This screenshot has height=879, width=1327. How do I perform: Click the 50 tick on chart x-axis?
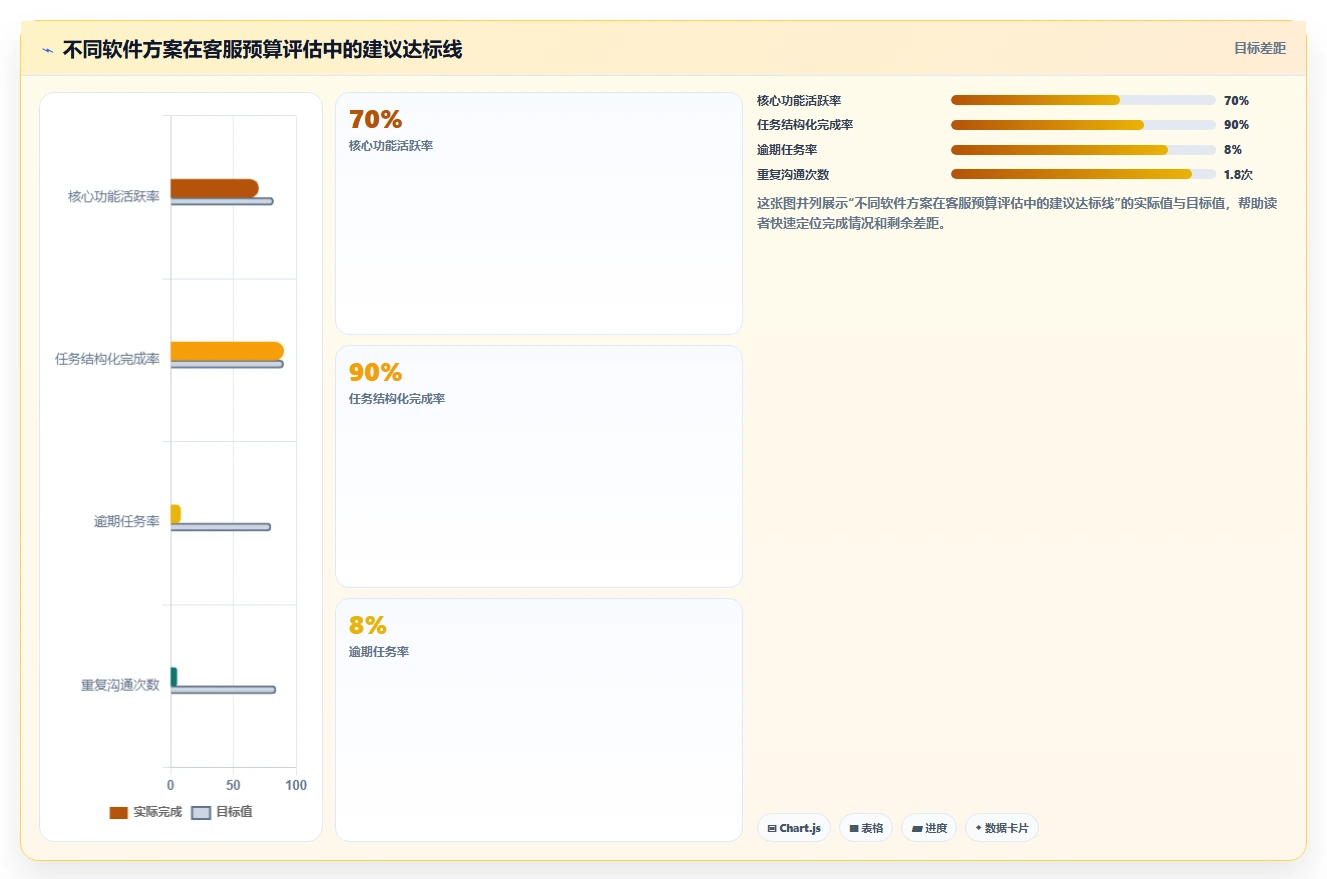click(x=233, y=785)
